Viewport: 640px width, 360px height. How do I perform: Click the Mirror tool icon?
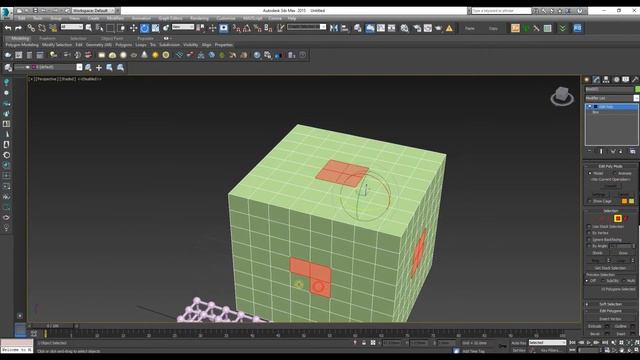pyautogui.click(x=334, y=28)
